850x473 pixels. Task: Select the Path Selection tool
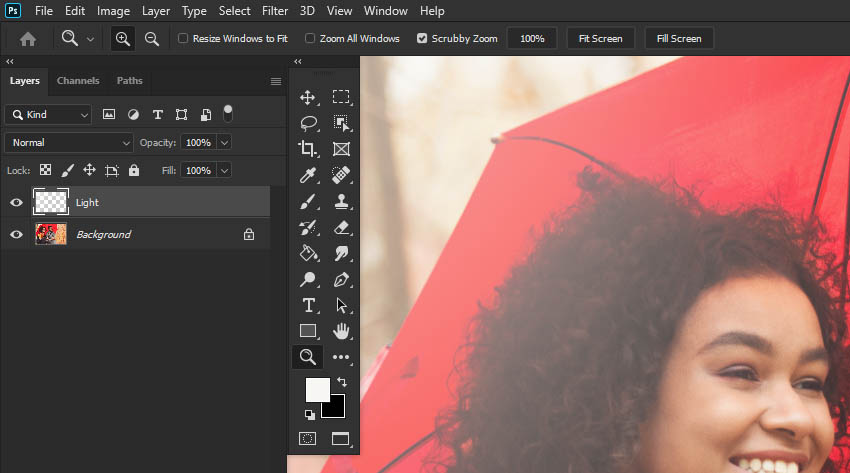click(341, 306)
